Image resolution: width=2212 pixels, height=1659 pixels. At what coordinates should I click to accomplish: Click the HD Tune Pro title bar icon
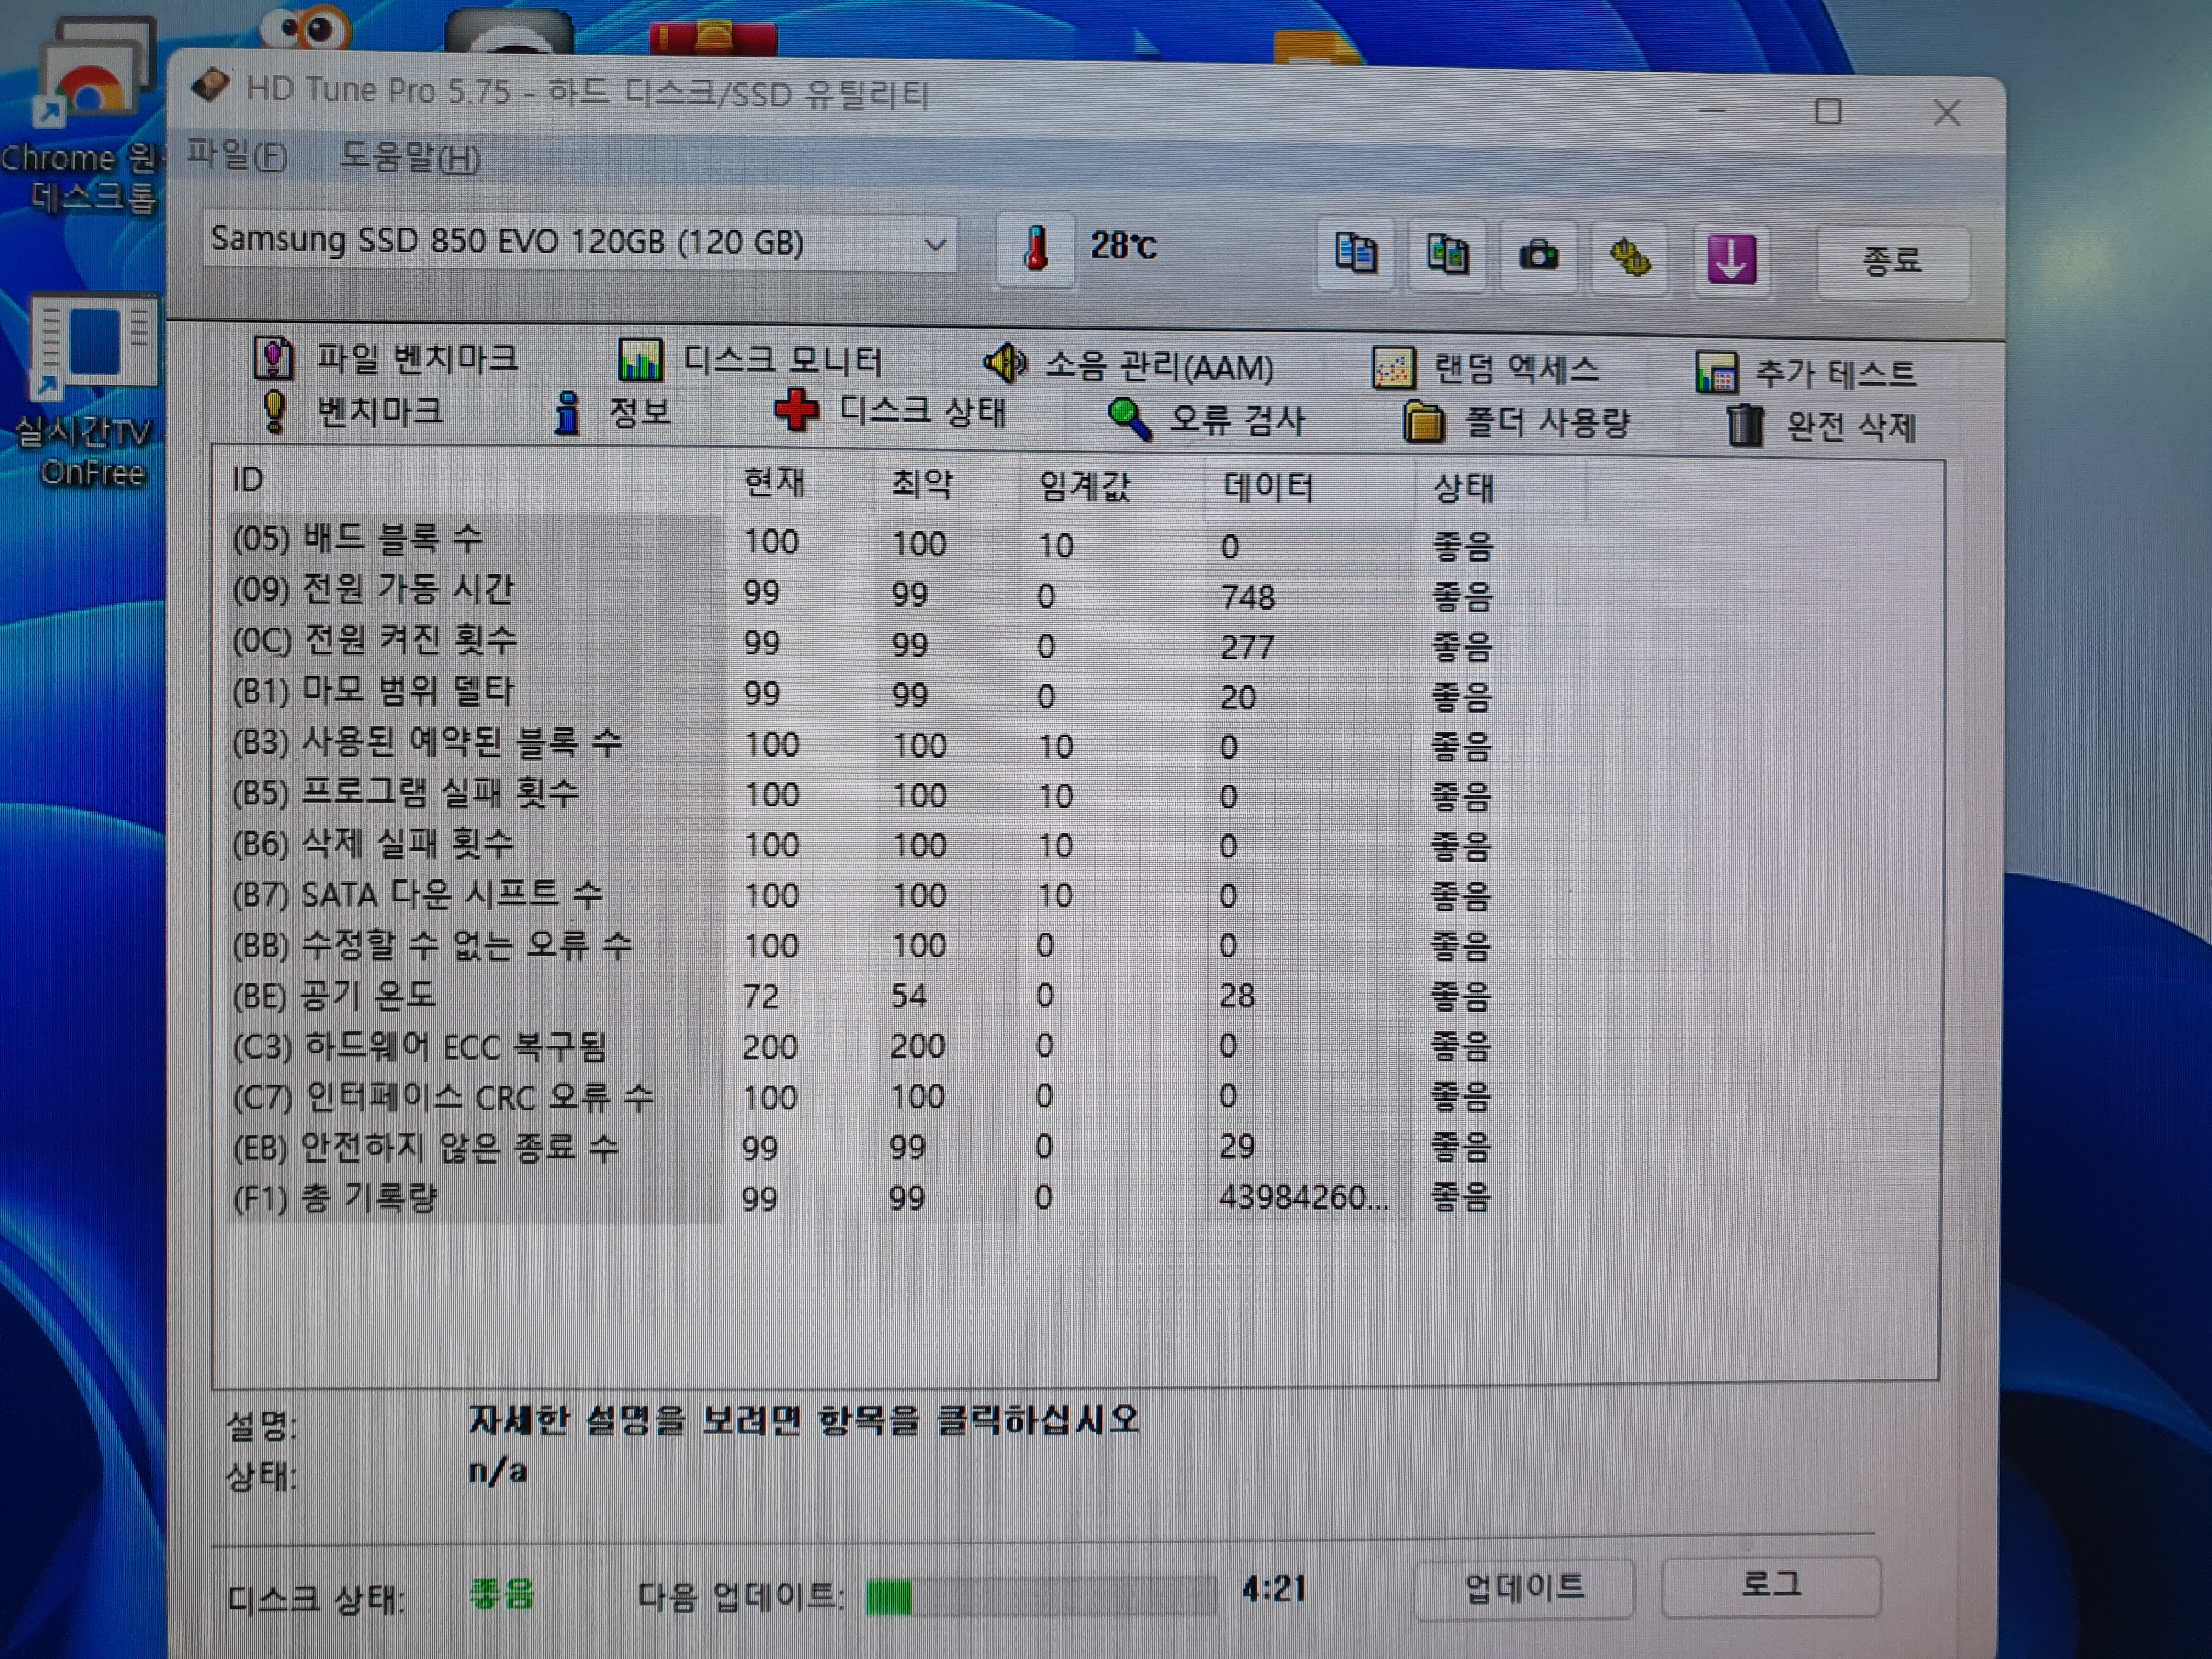pyautogui.click(x=211, y=86)
